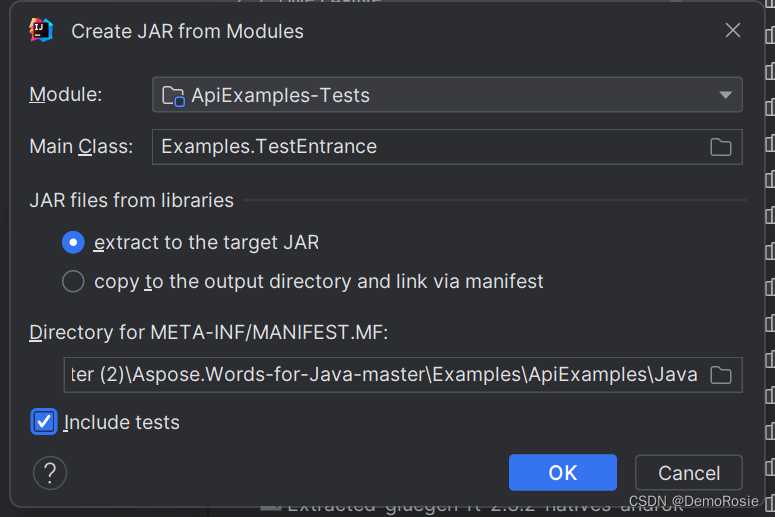
Task: Browse for the MANIFEST.MF directory folder icon
Action: (721, 375)
